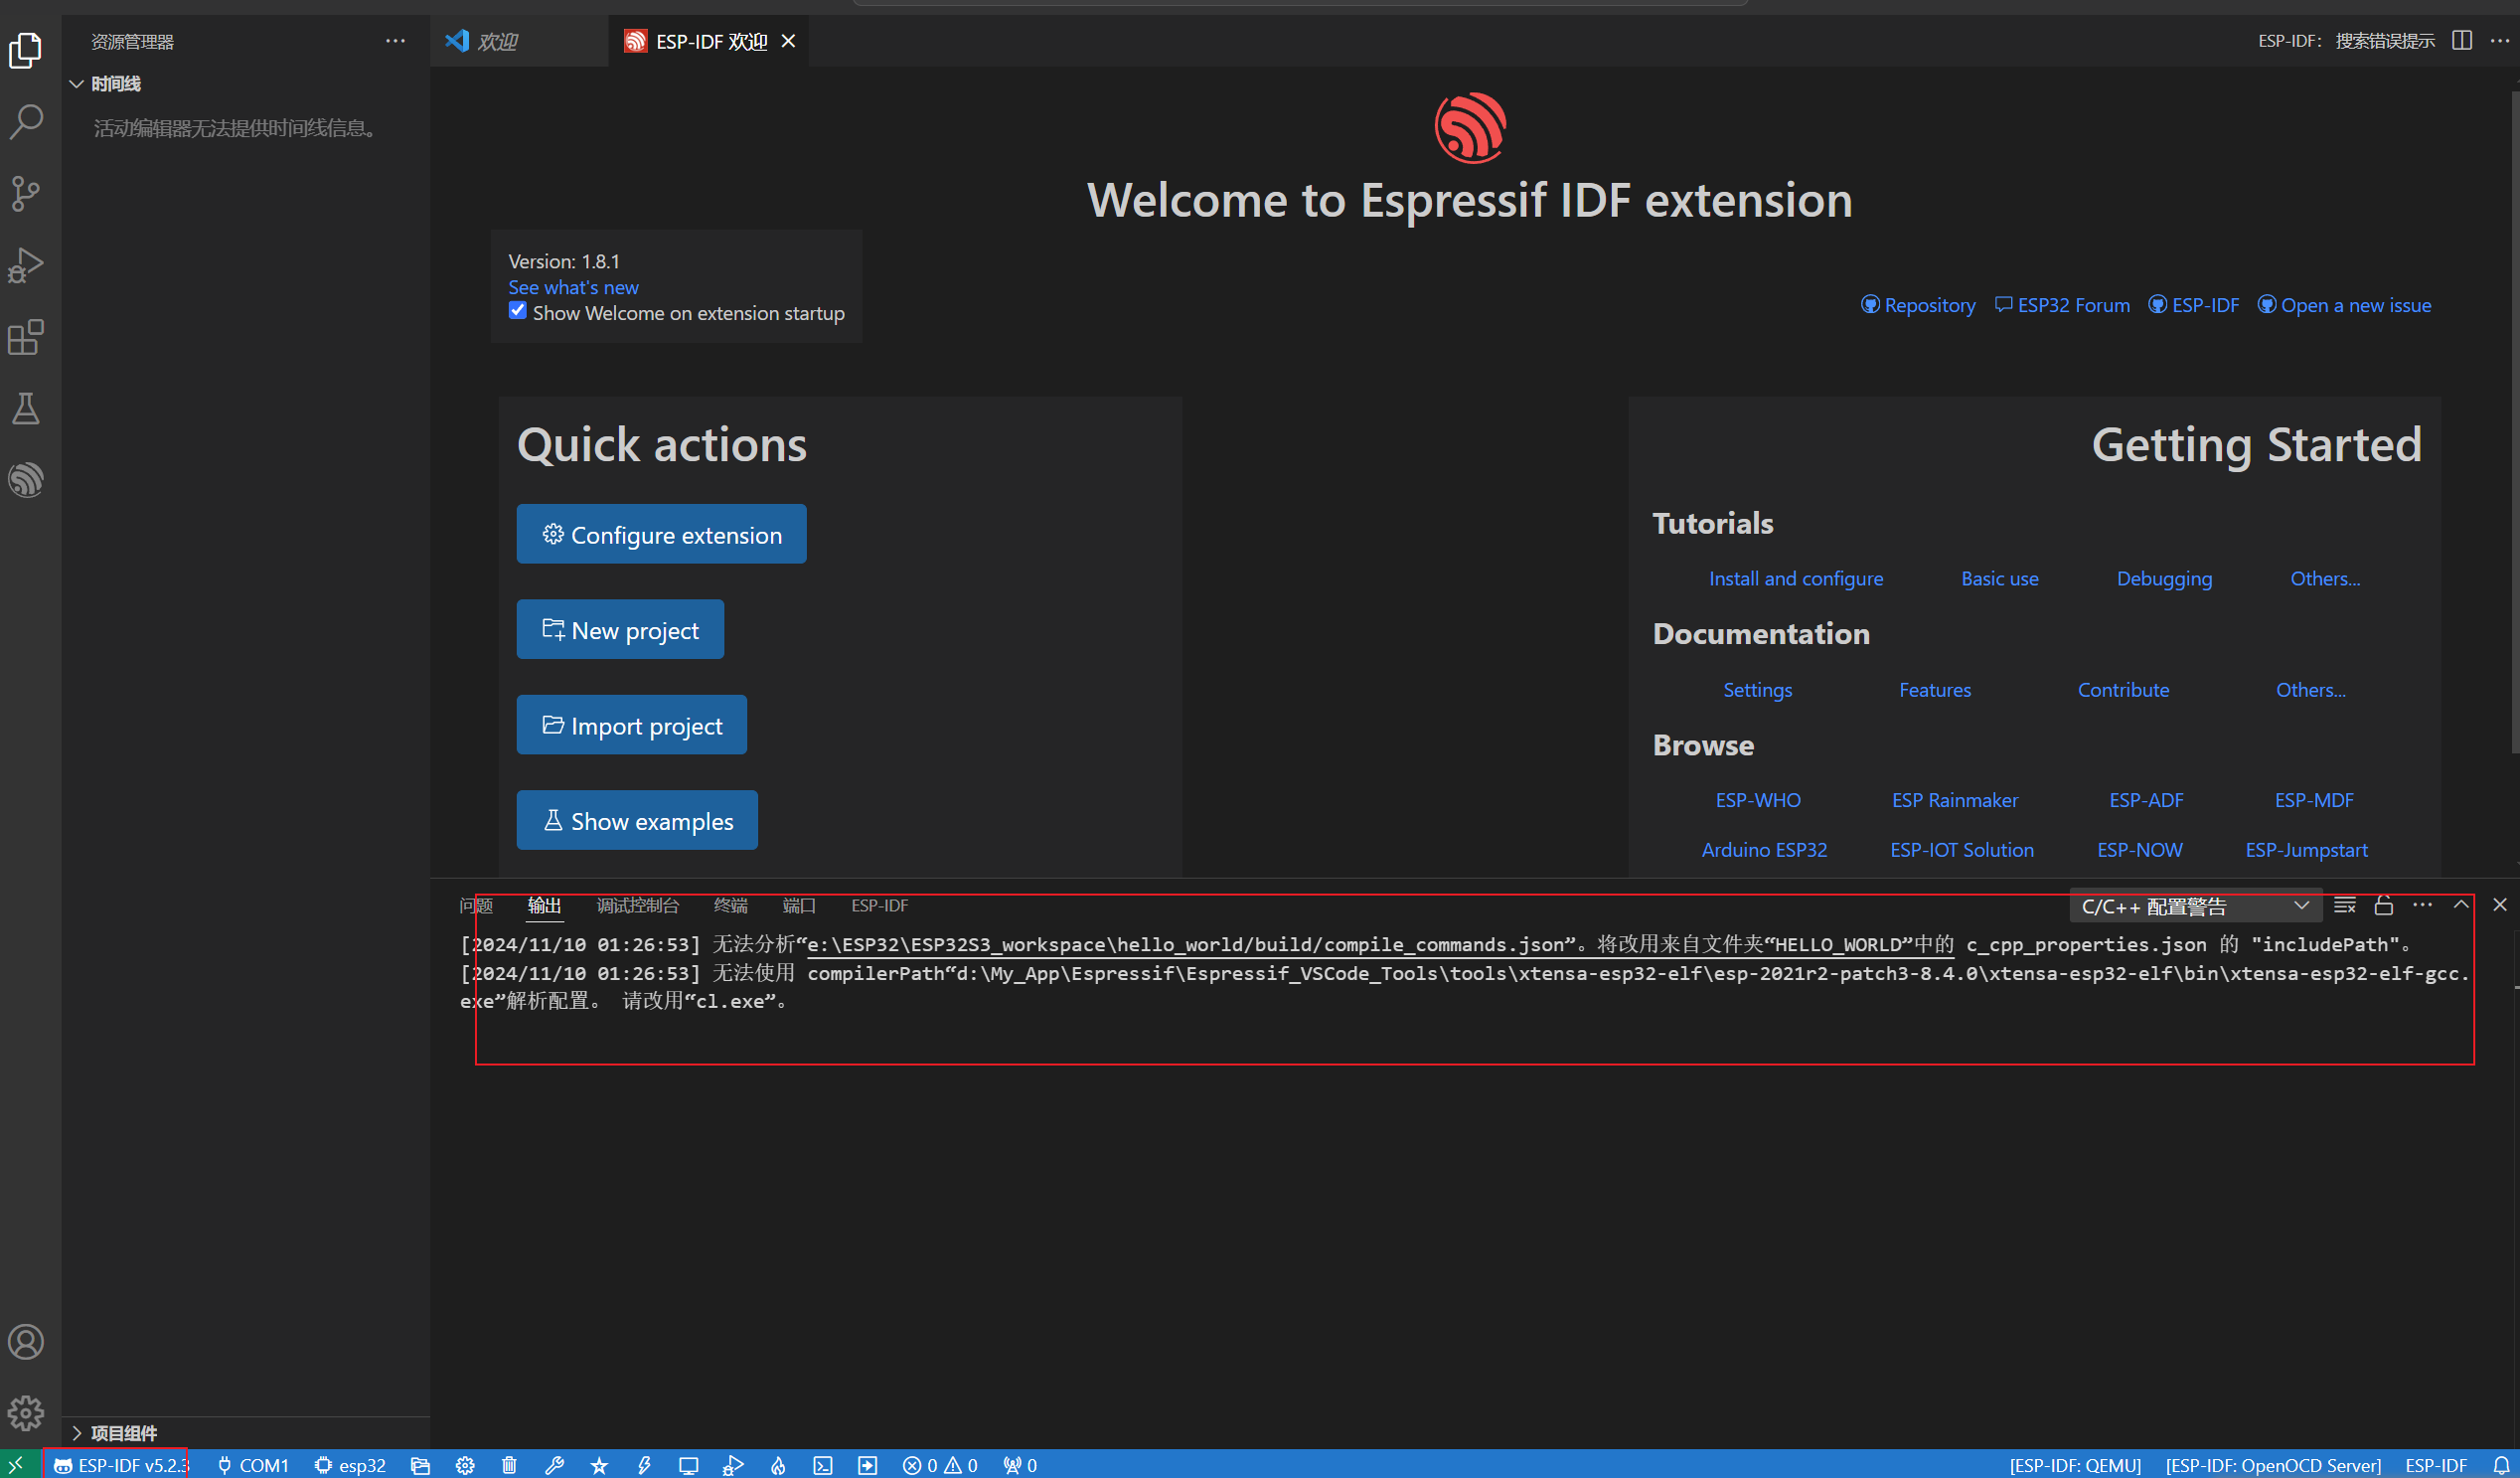Open the Testing flask icon in activity bar
The width and height of the screenshot is (2520, 1478).
[x=26, y=409]
